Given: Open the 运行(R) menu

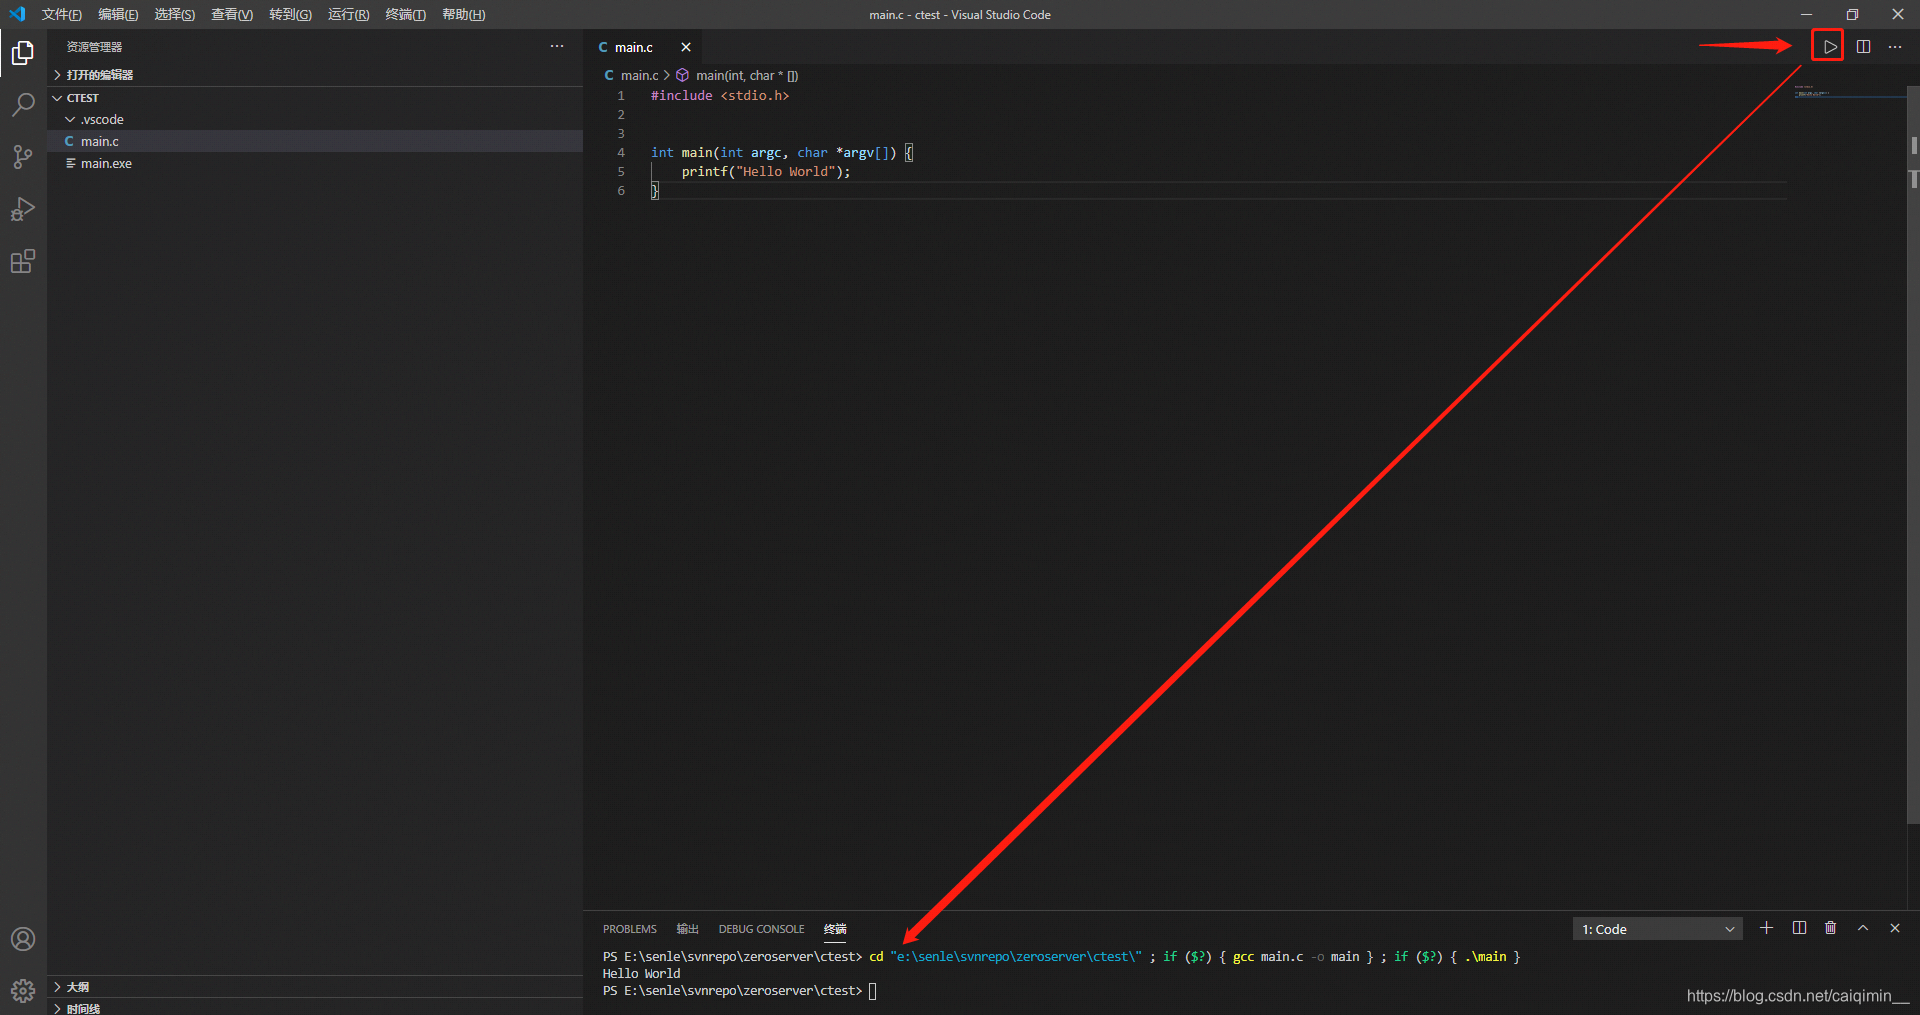Looking at the screenshot, I should point(349,14).
